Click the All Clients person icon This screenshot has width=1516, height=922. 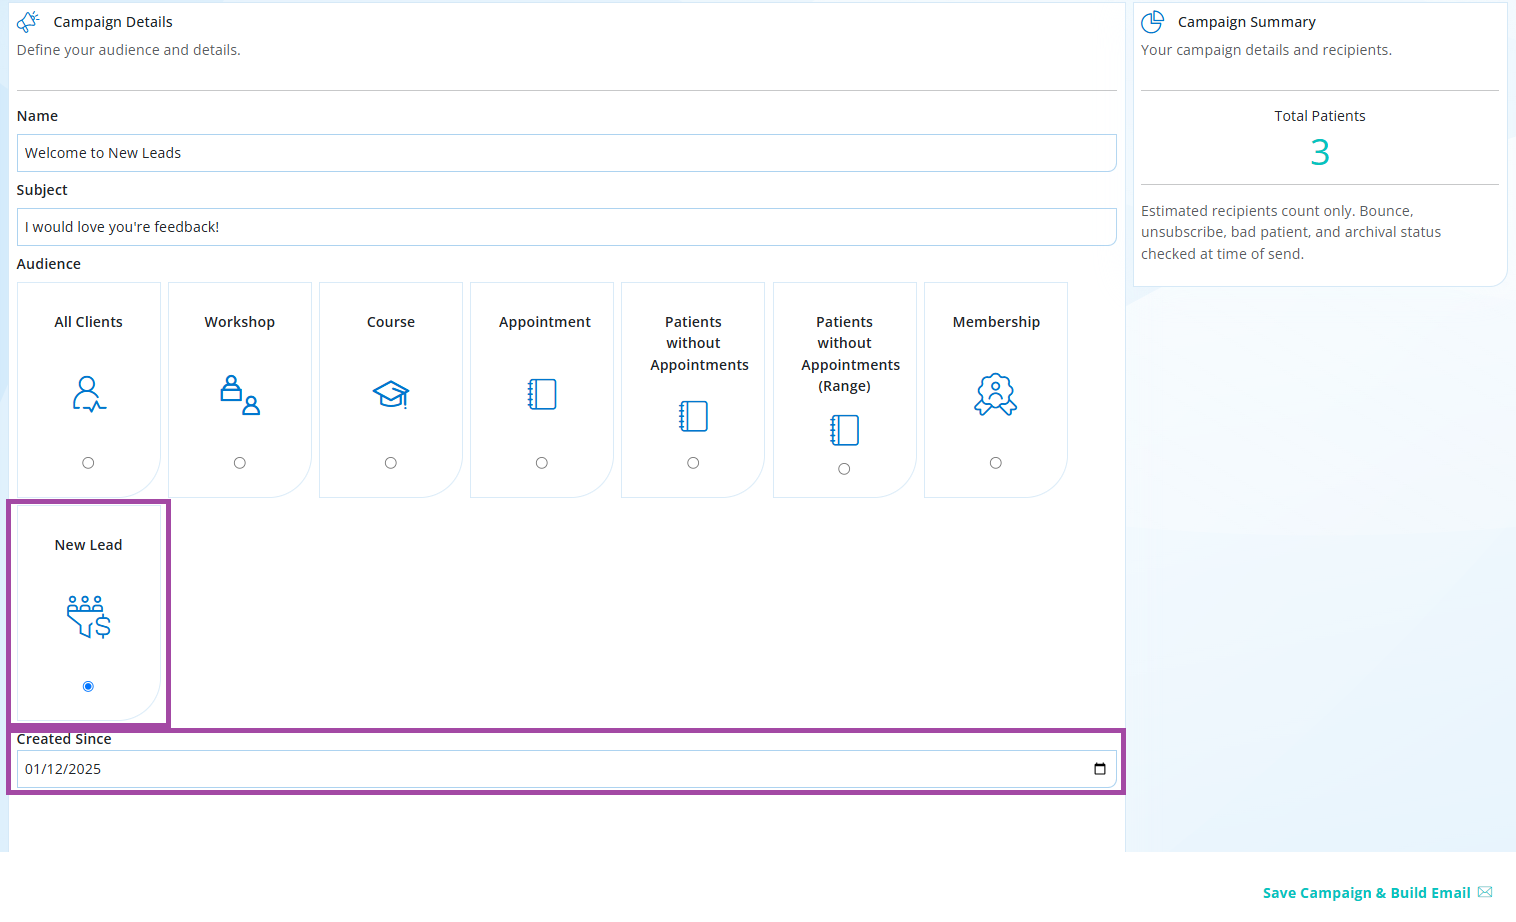(x=89, y=394)
